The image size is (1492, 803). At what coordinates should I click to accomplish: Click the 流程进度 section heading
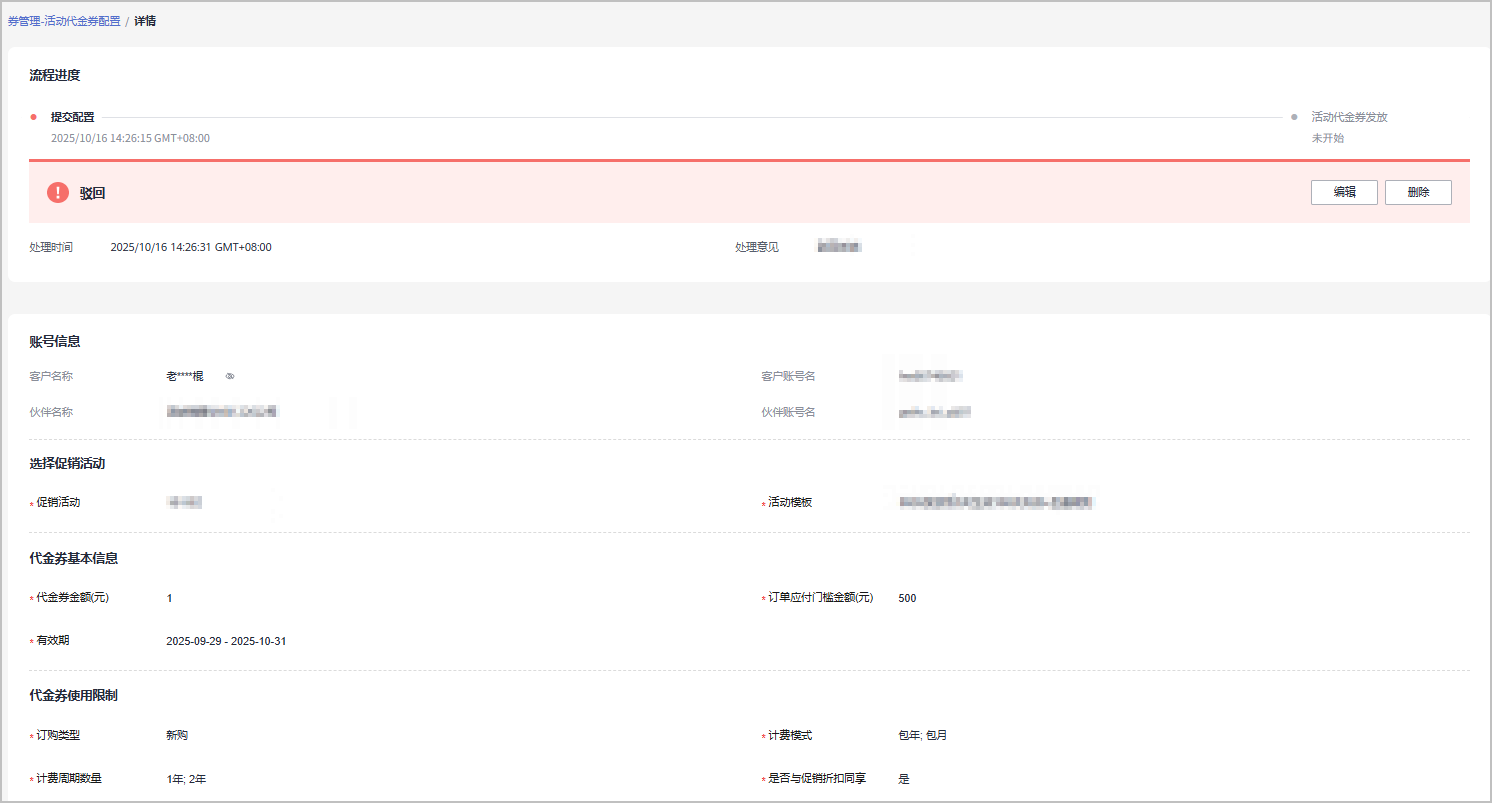55,75
